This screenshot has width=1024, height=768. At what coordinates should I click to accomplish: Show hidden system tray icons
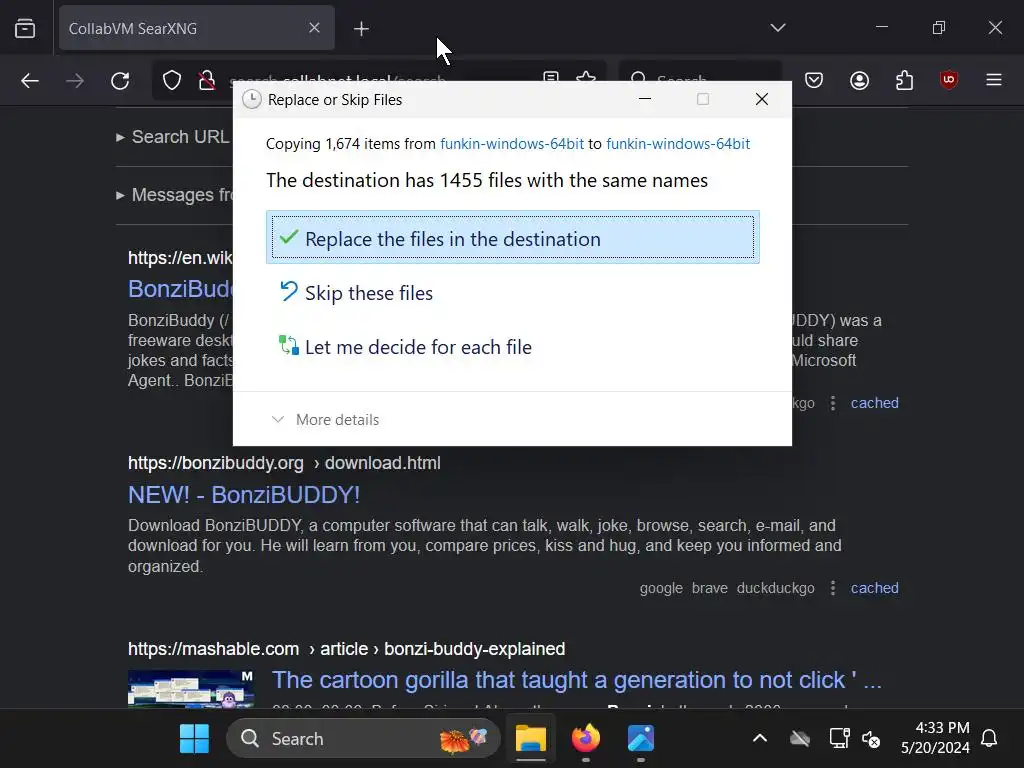(760, 739)
